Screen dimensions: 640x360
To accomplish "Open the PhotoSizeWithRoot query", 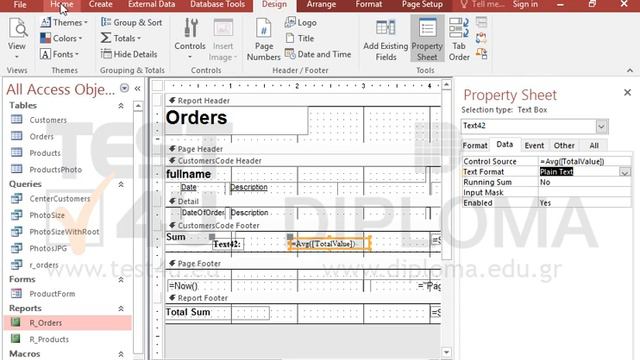I will (64, 232).
